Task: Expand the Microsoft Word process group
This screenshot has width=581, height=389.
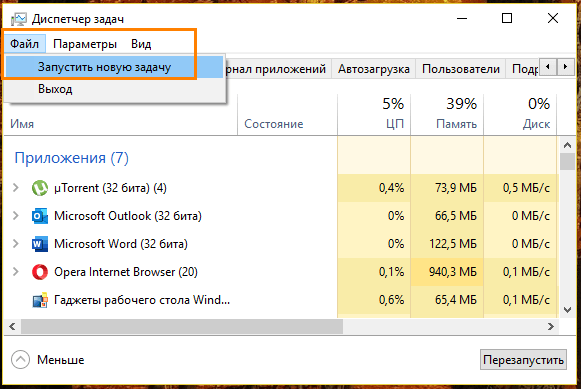Action: pos(16,244)
